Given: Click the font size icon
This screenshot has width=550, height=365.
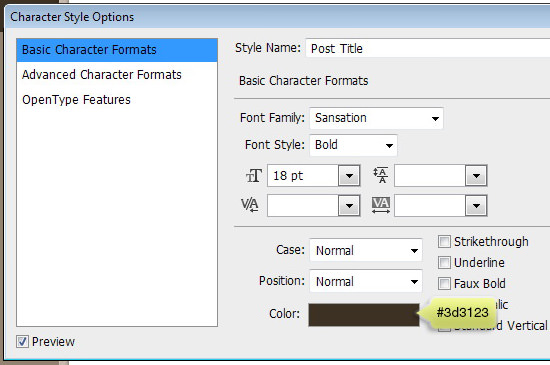Looking at the screenshot, I should click(254, 176).
